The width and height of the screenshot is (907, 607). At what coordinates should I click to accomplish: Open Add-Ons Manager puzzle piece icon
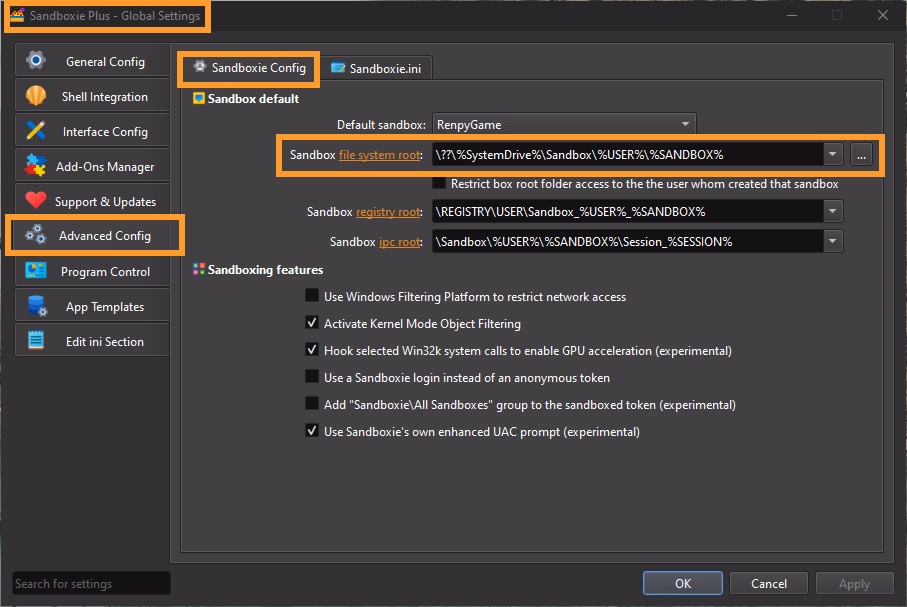pos(36,166)
